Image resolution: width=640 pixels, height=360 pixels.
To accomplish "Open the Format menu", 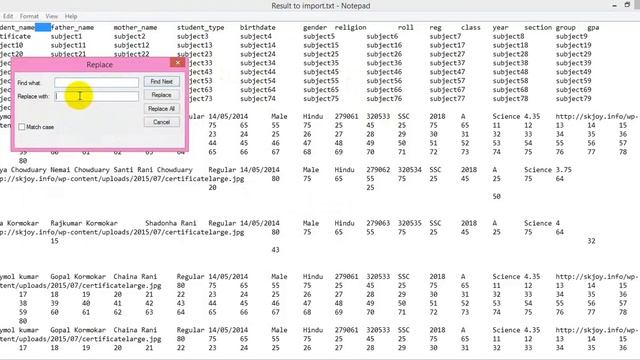I will pos(29,16).
